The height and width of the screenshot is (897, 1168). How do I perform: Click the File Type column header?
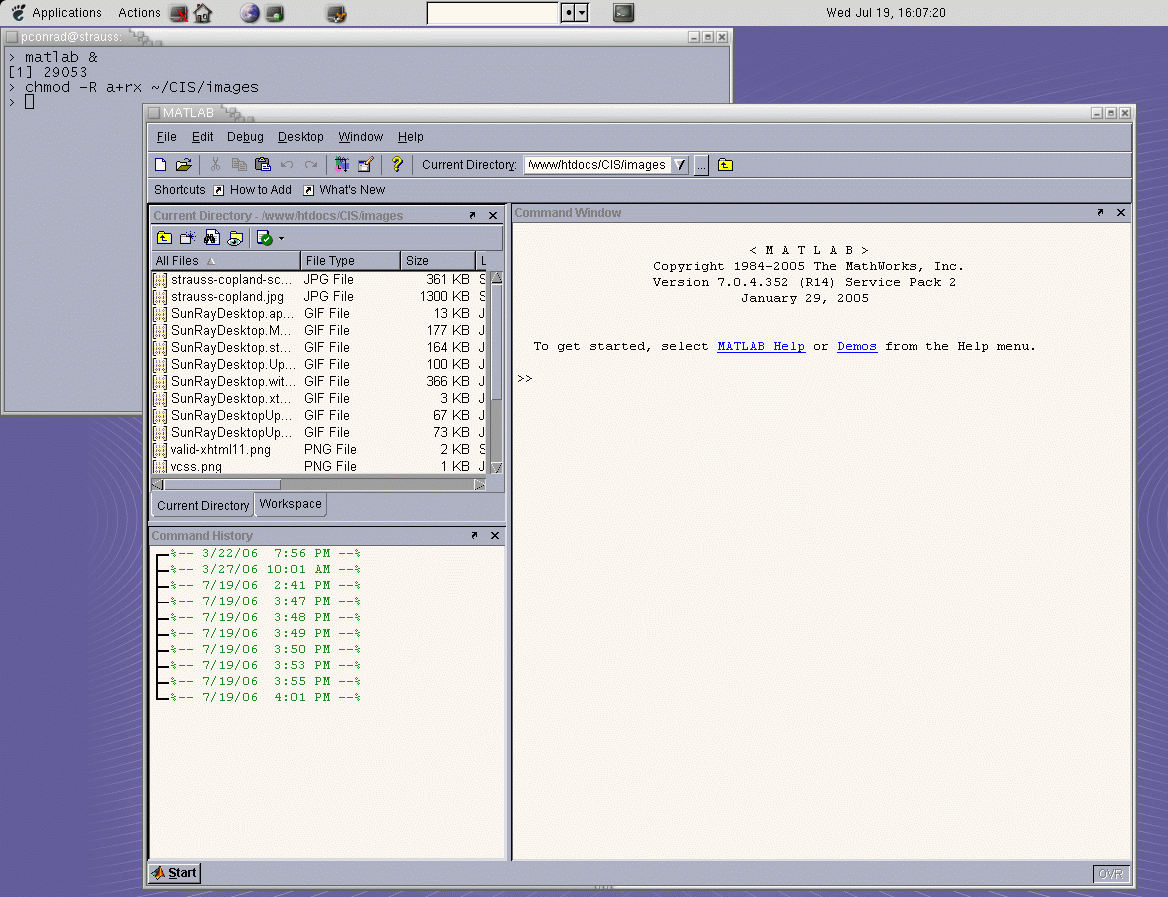click(350, 261)
